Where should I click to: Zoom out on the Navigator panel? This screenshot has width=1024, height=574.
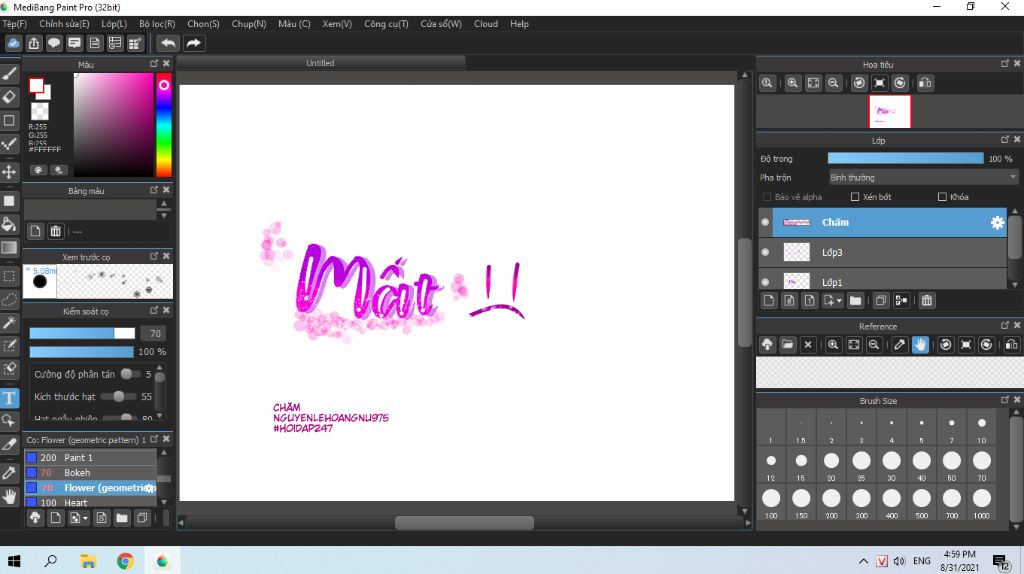point(833,83)
